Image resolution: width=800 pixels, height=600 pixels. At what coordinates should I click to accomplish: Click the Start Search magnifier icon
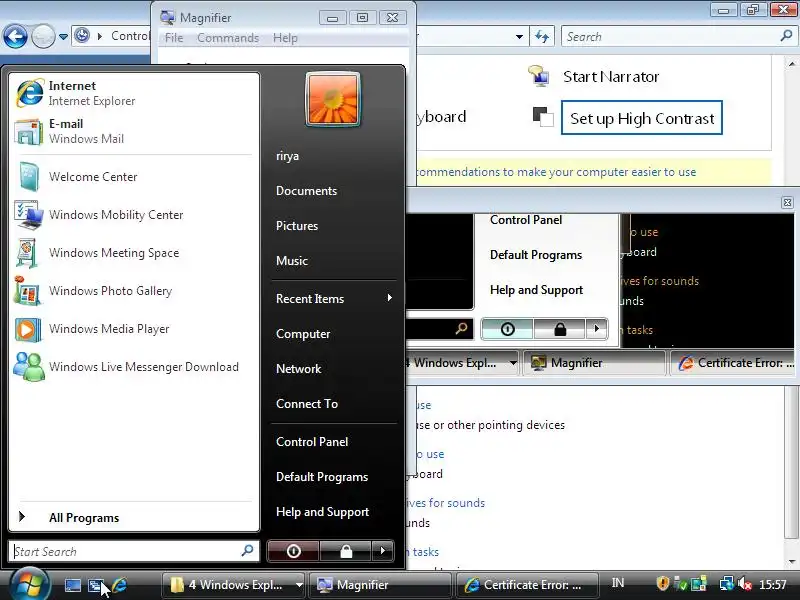coord(247,551)
